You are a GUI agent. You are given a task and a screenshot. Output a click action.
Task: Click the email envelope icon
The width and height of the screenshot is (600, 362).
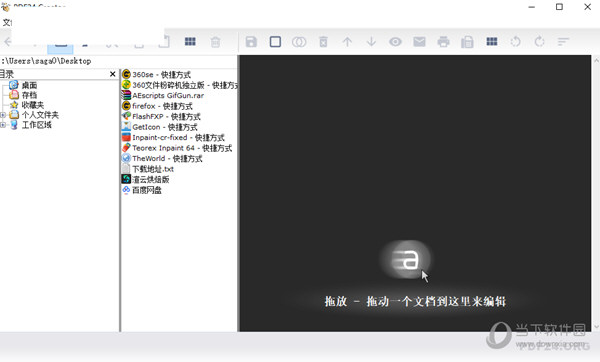pyautogui.click(x=419, y=42)
